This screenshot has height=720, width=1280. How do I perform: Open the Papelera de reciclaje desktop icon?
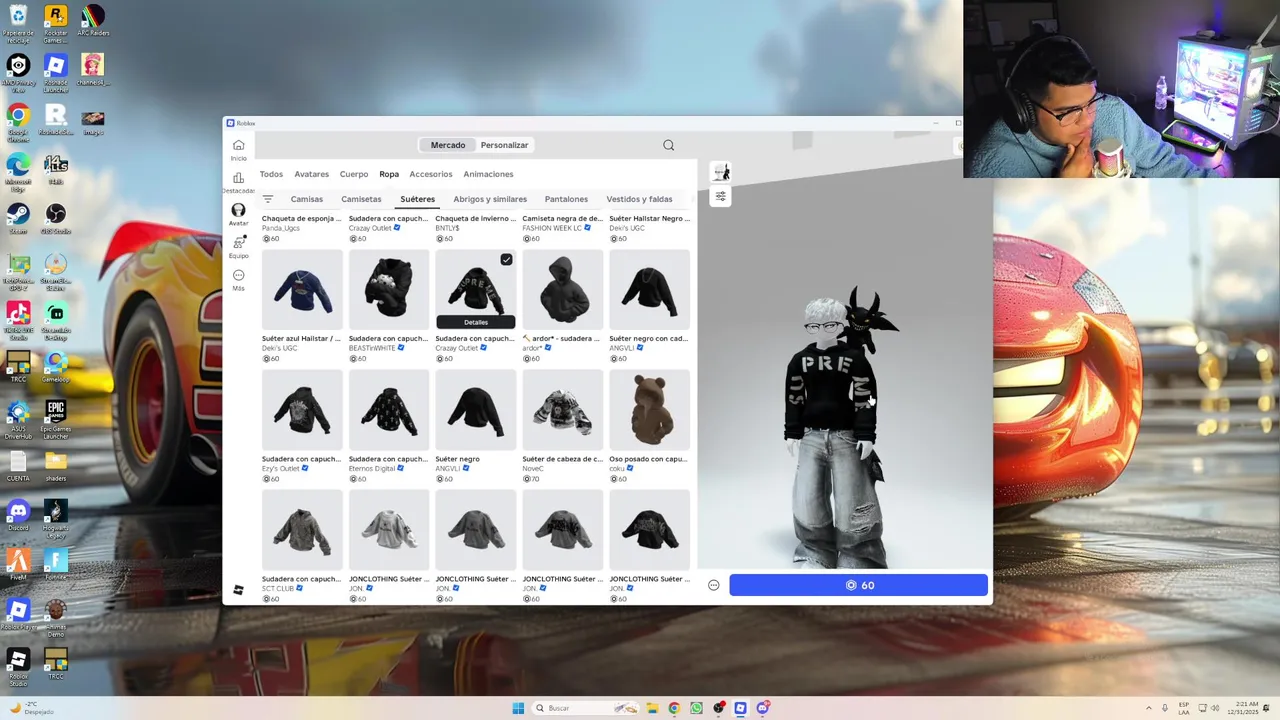pyautogui.click(x=18, y=22)
